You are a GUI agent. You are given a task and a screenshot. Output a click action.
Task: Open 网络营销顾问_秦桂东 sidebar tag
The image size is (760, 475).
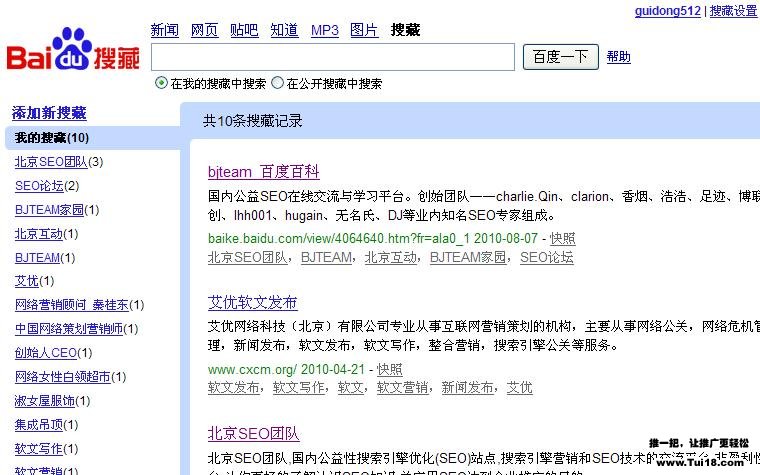(x=72, y=305)
